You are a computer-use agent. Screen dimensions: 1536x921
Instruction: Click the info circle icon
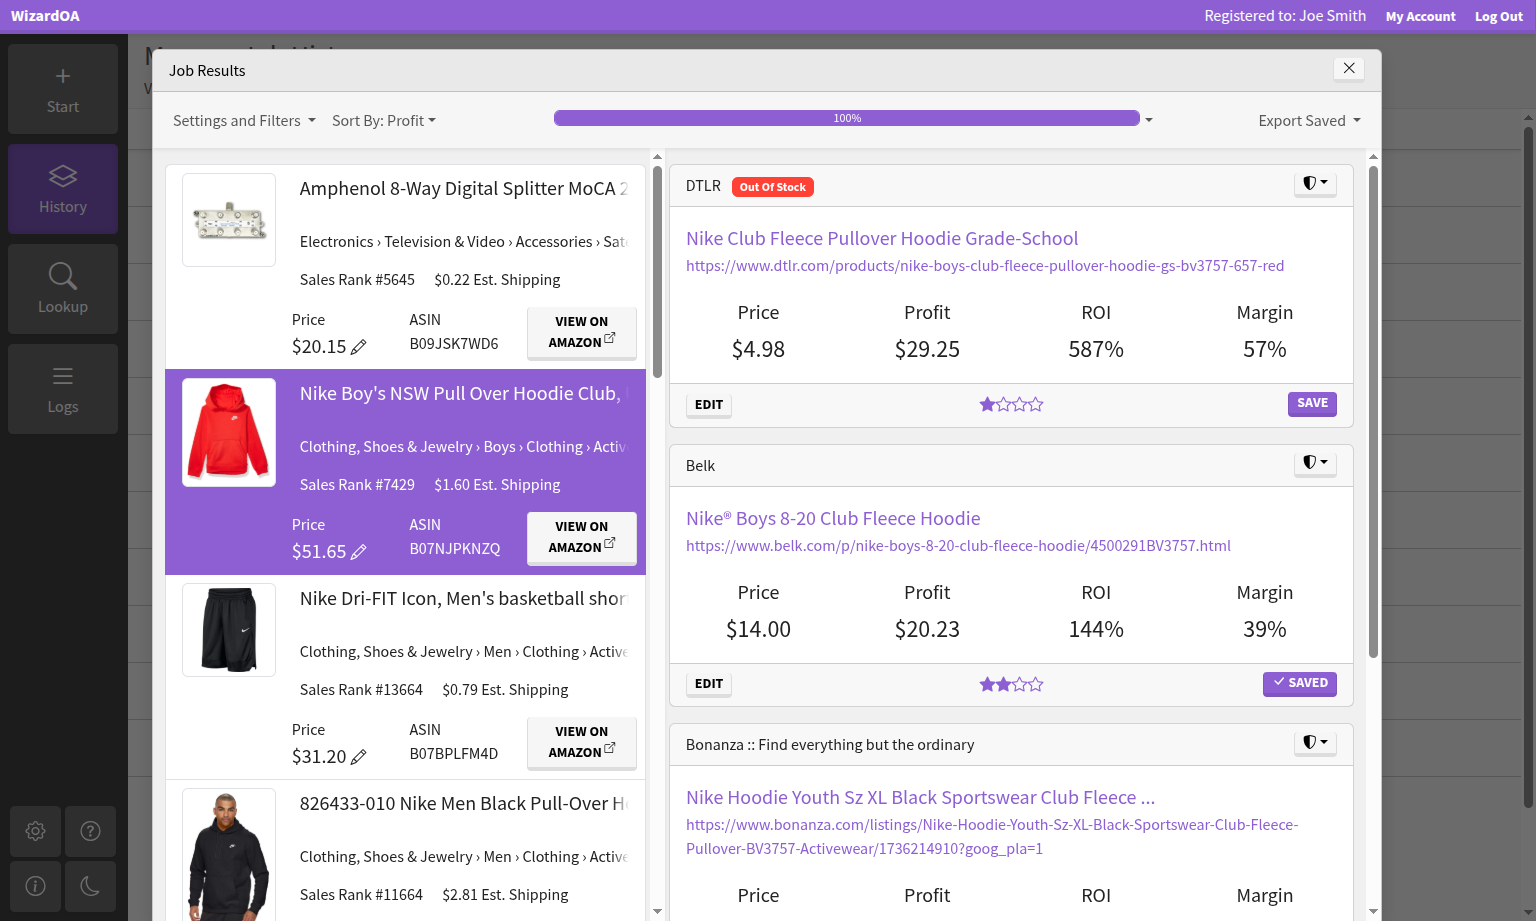pyautogui.click(x=36, y=886)
